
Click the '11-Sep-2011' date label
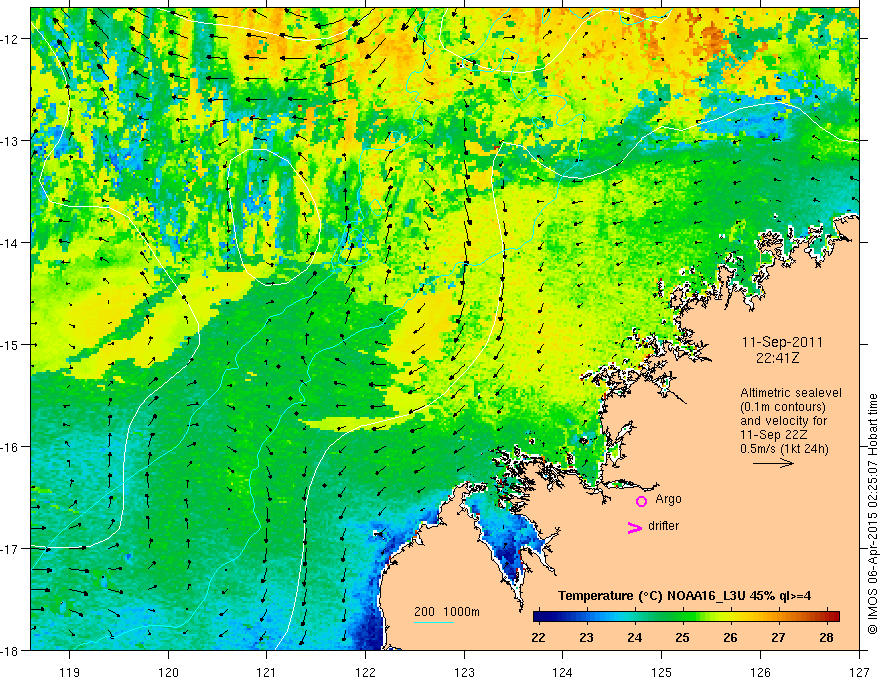click(x=782, y=342)
